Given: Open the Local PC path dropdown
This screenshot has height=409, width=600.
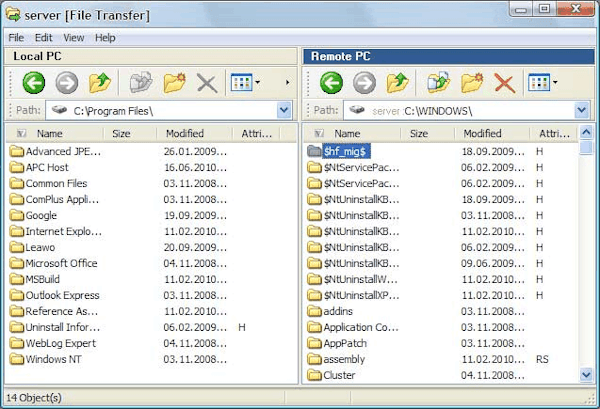Looking at the screenshot, I should [x=284, y=111].
